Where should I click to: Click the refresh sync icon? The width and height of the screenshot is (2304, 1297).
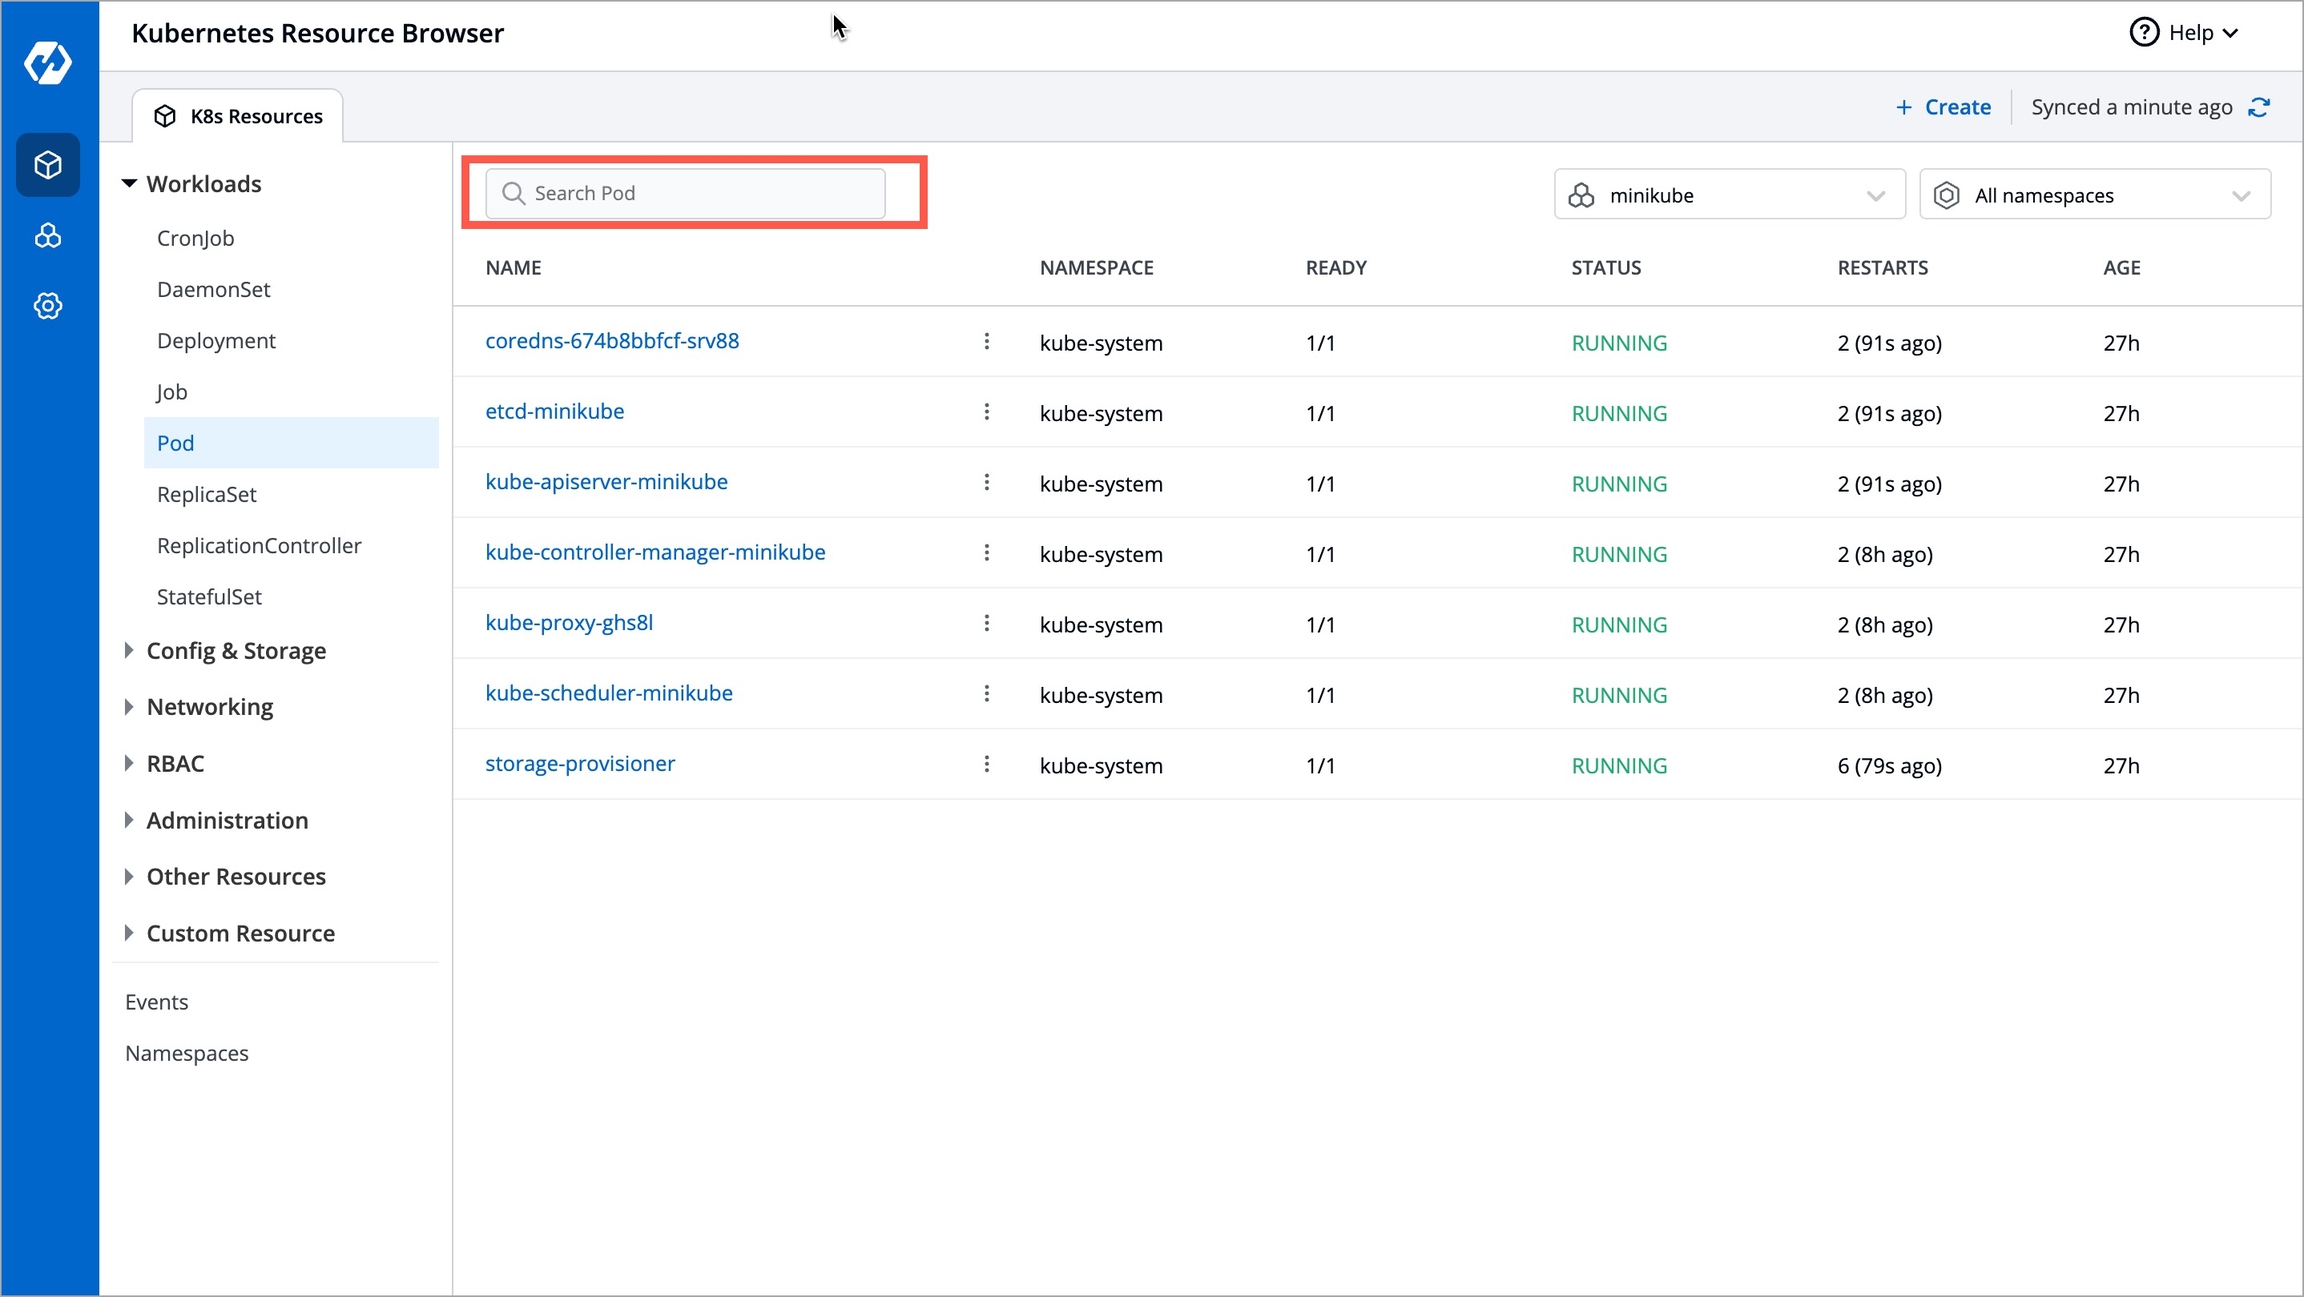[2259, 107]
